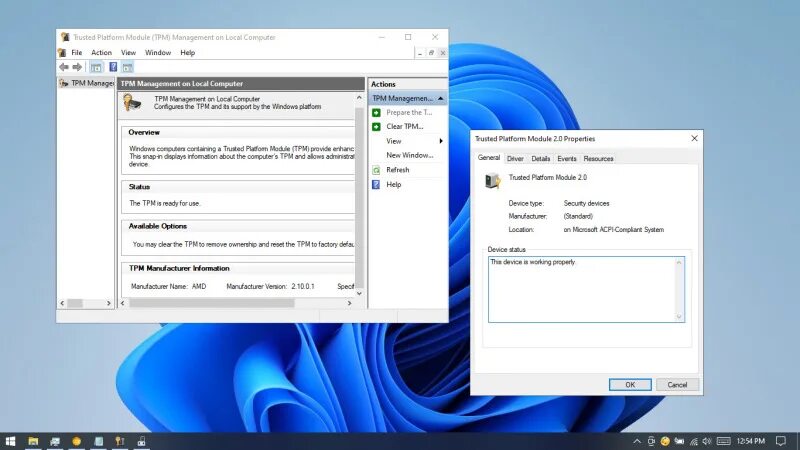Click the Forward arrow in TPM toolbar
The image size is (800, 450).
click(77, 67)
